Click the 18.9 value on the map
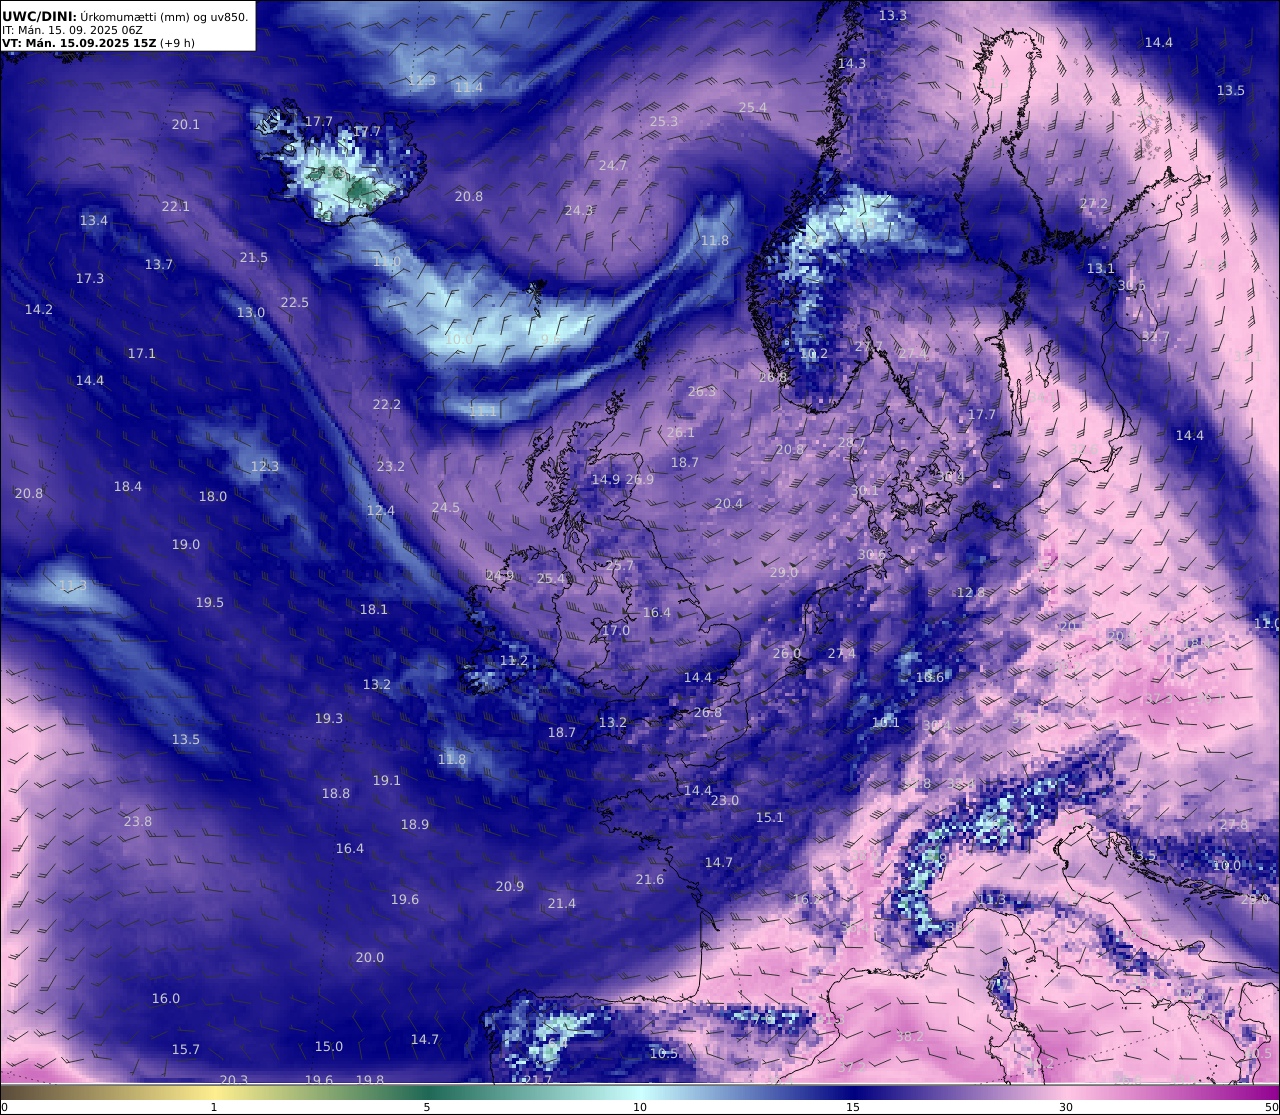This screenshot has width=1280, height=1115. click(x=415, y=825)
